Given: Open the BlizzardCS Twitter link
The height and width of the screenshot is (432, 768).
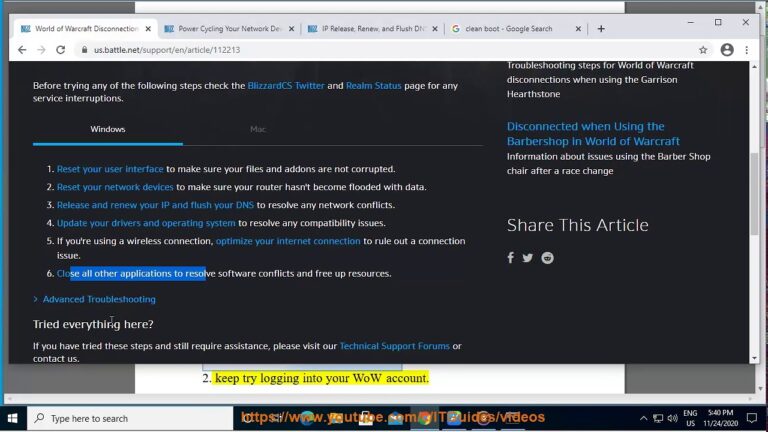Looking at the screenshot, I should click(286, 86).
